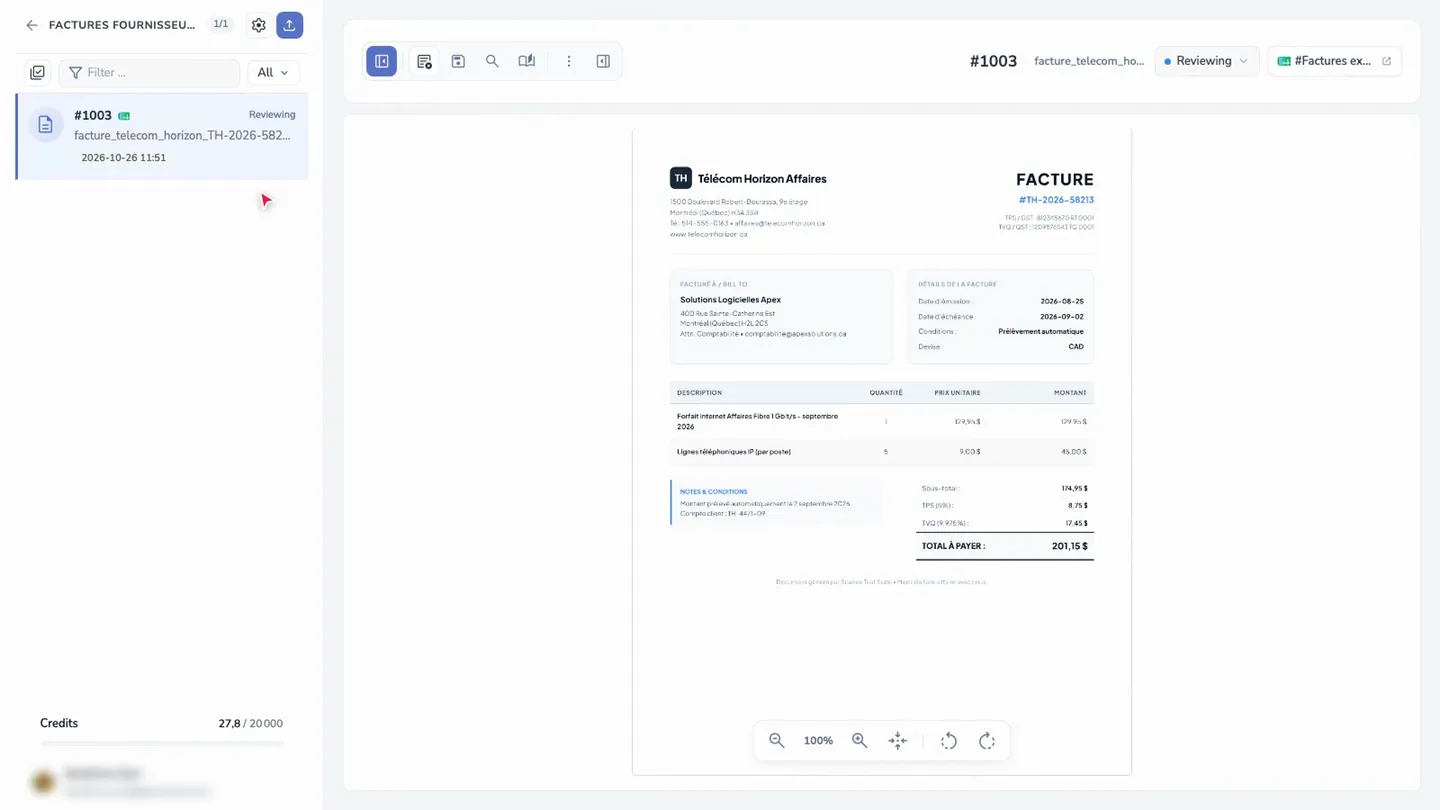Click the Télécom Horizon Affaires company name
The height and width of the screenshot is (810, 1440).
762,179
